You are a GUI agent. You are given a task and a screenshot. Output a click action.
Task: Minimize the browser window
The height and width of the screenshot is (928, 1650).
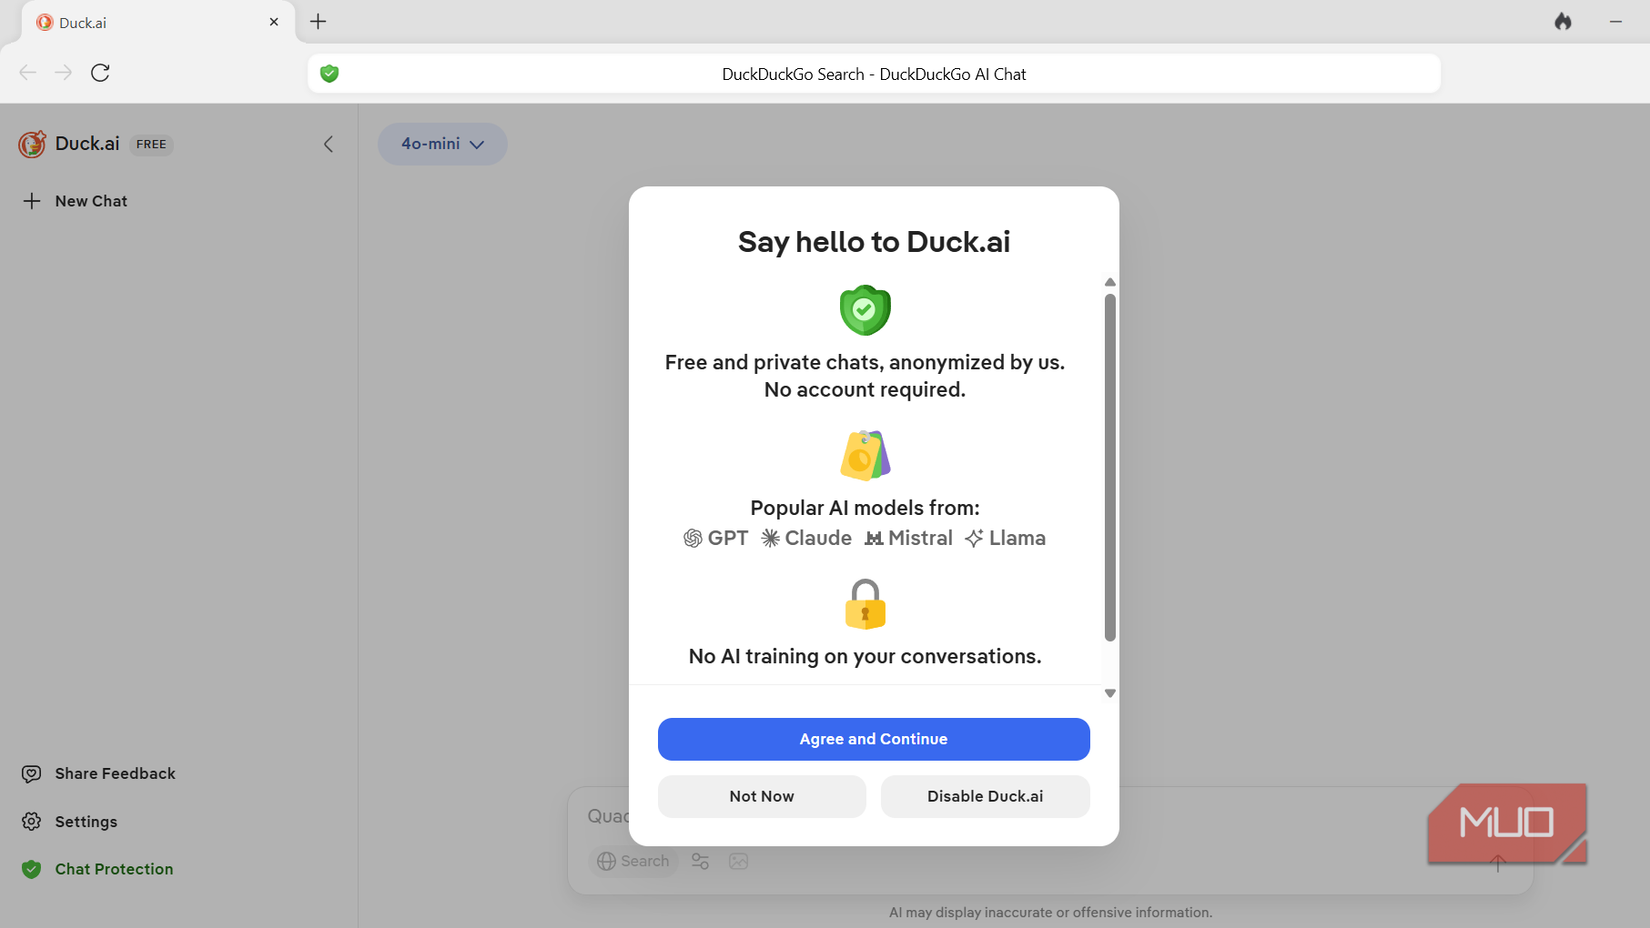pos(1616,21)
